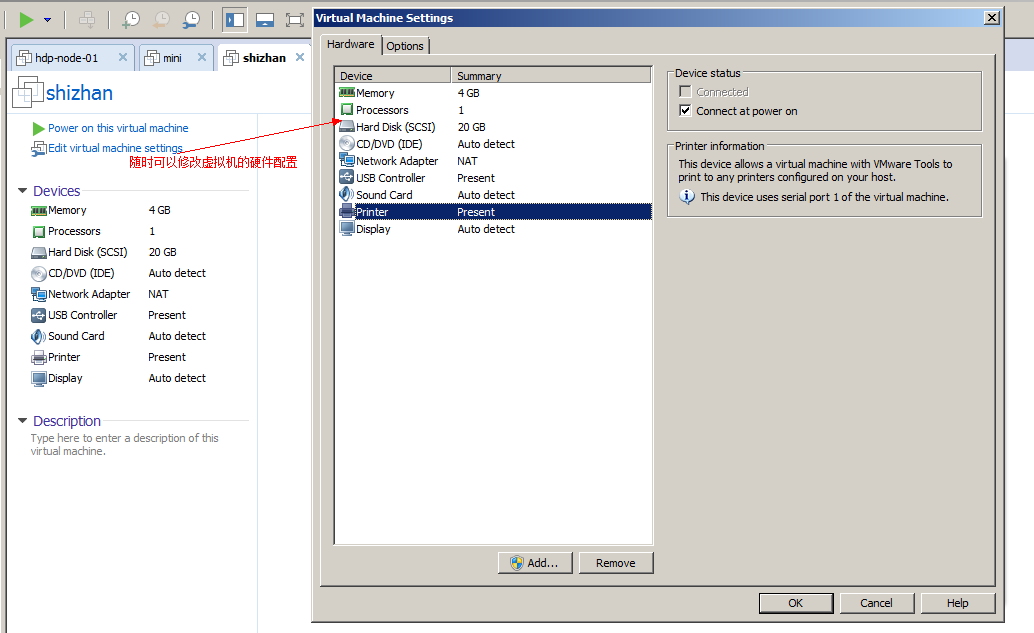Collapse the Description section triangle

click(x=22, y=421)
